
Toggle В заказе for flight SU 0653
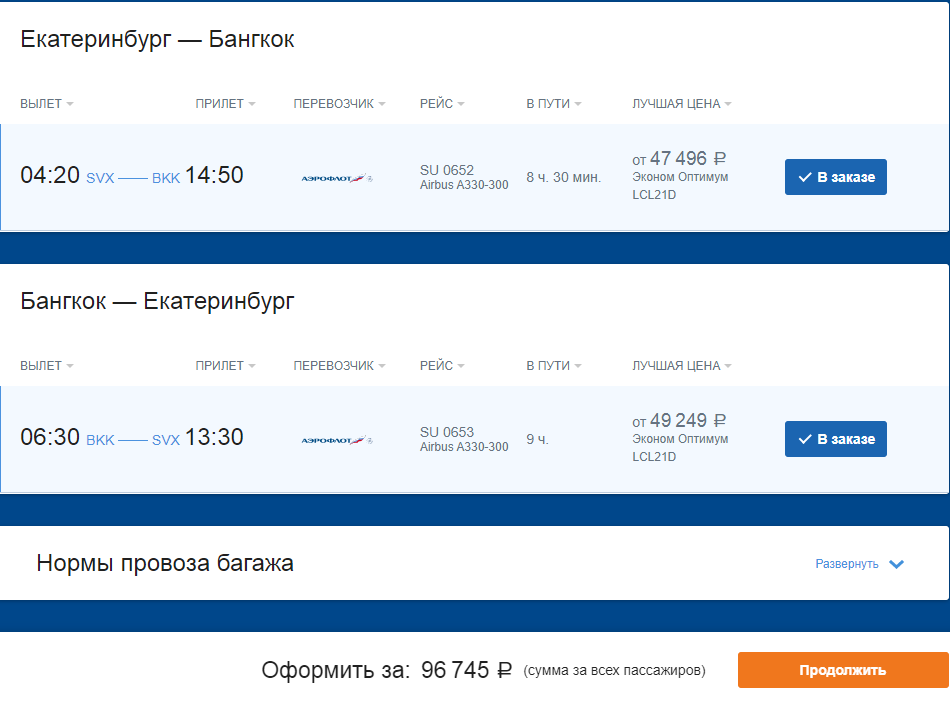pyautogui.click(x=835, y=439)
